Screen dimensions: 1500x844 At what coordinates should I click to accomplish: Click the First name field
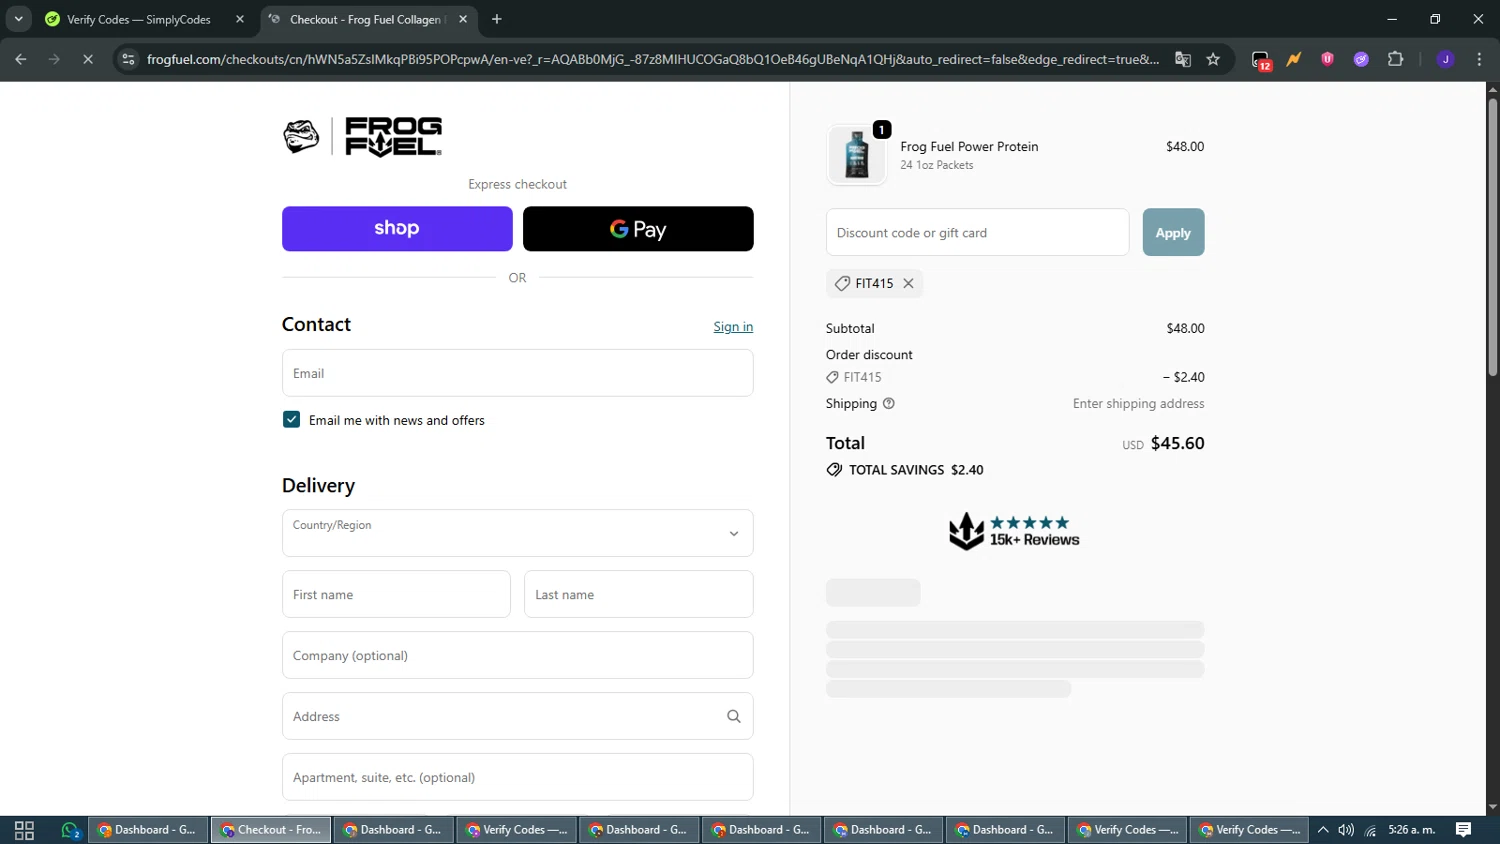pyautogui.click(x=396, y=594)
